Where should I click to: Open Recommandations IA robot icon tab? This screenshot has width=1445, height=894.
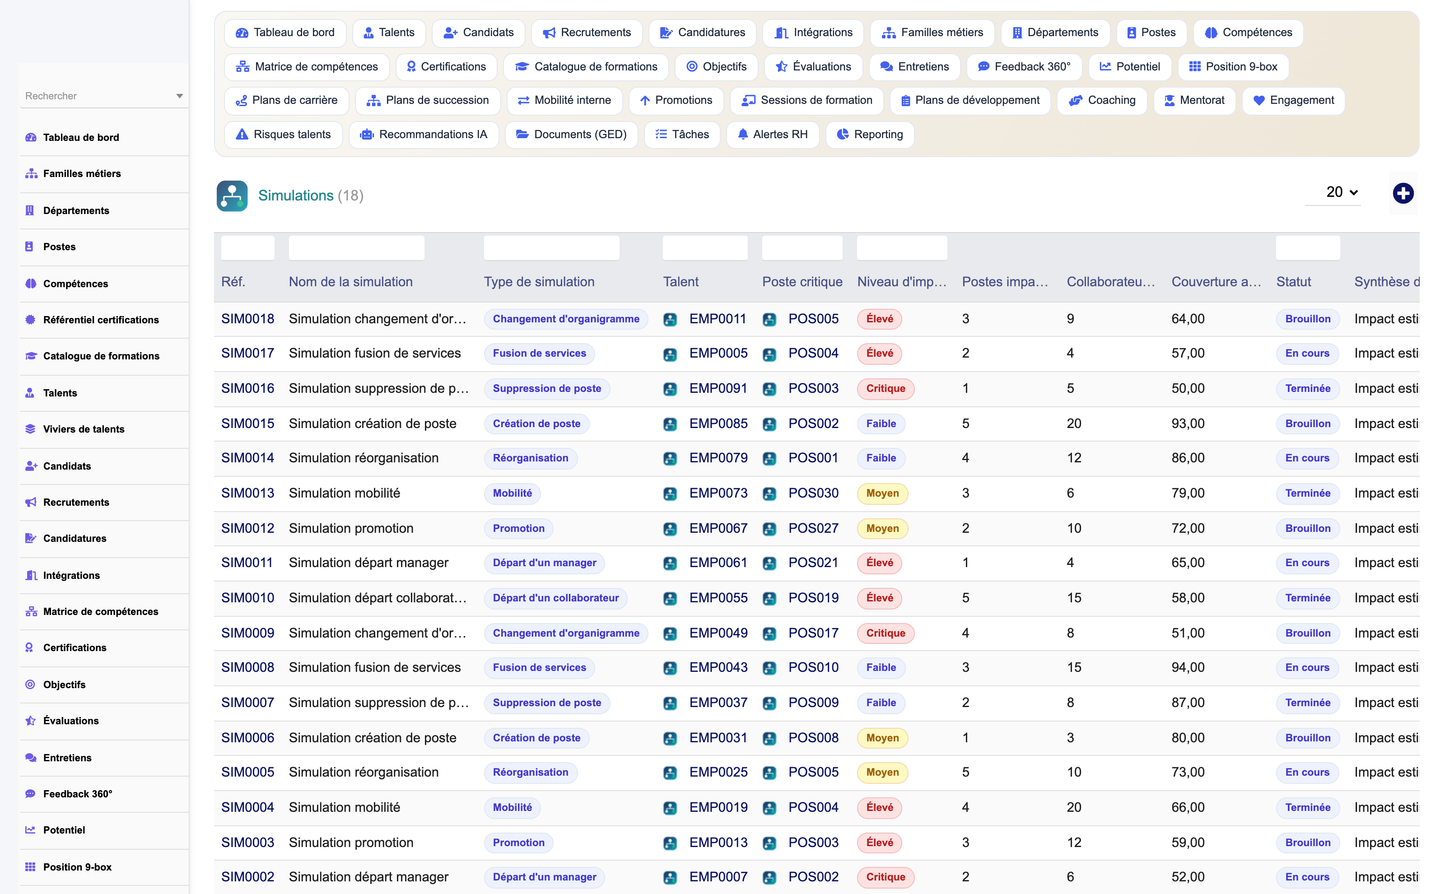pyautogui.click(x=424, y=135)
